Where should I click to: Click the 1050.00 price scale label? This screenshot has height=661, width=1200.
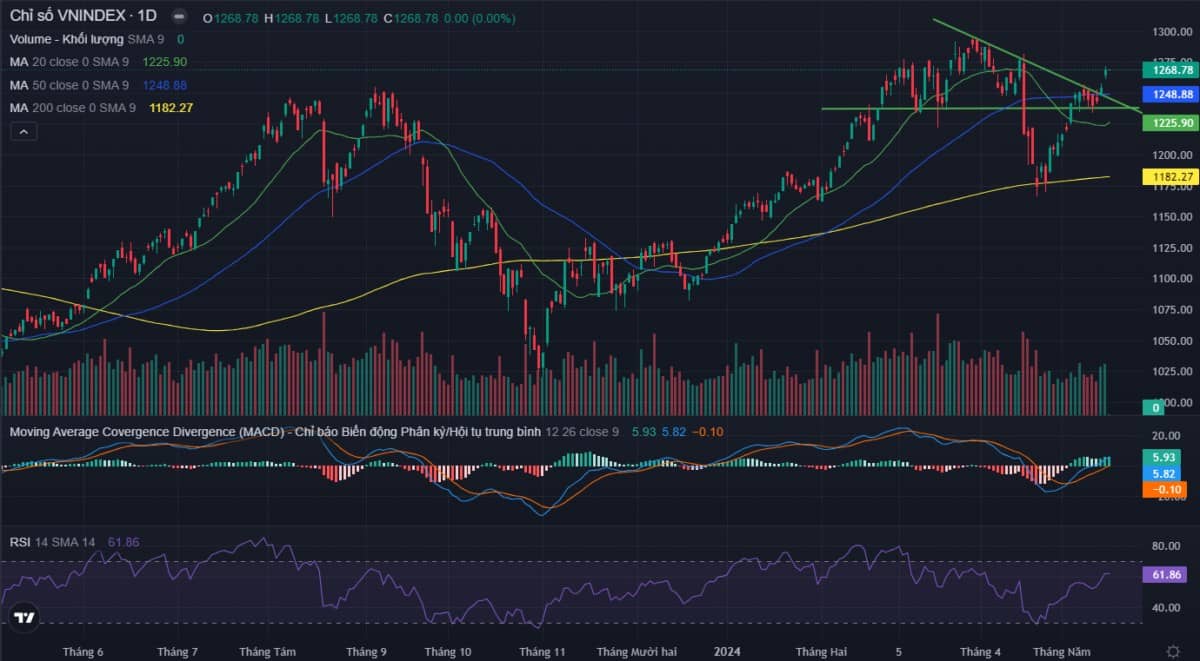coord(1170,341)
